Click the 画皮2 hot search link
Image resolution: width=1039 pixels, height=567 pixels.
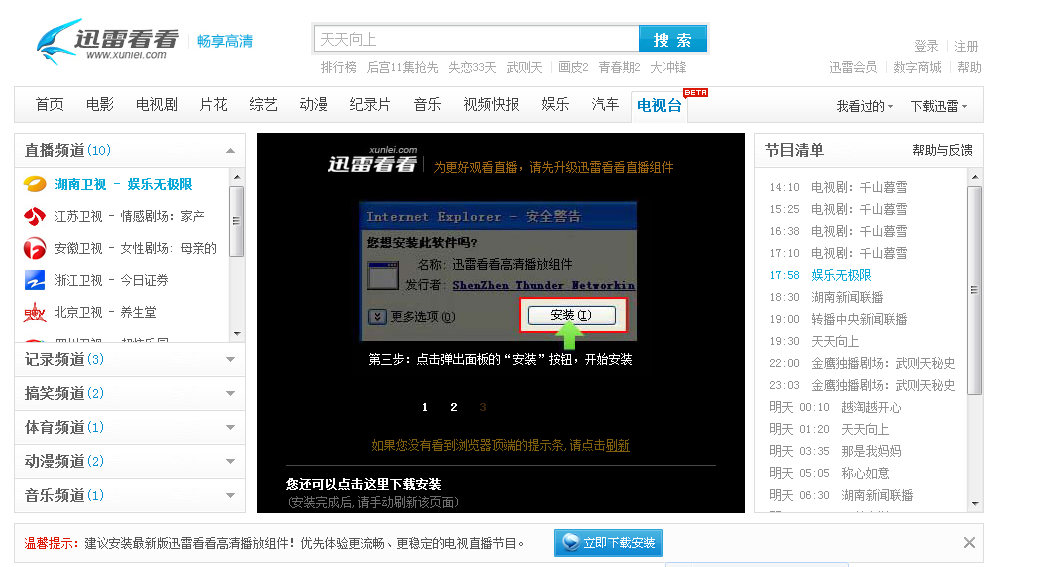573,67
